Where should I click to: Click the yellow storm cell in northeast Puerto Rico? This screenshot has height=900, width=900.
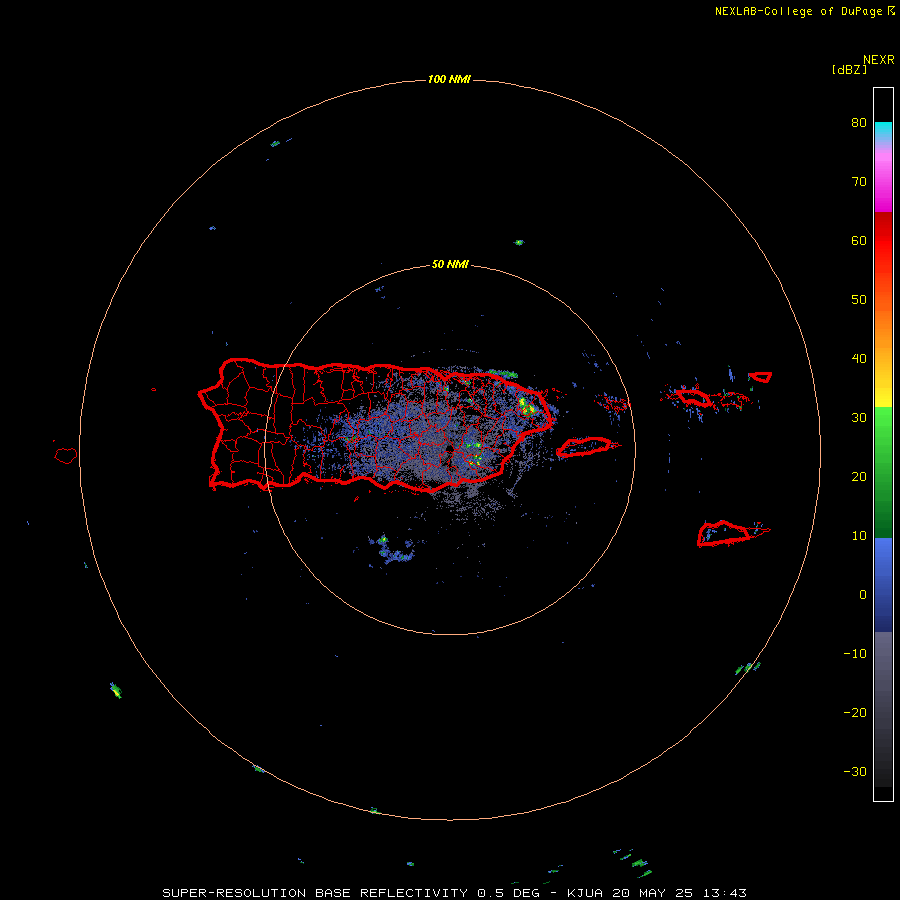point(526,405)
